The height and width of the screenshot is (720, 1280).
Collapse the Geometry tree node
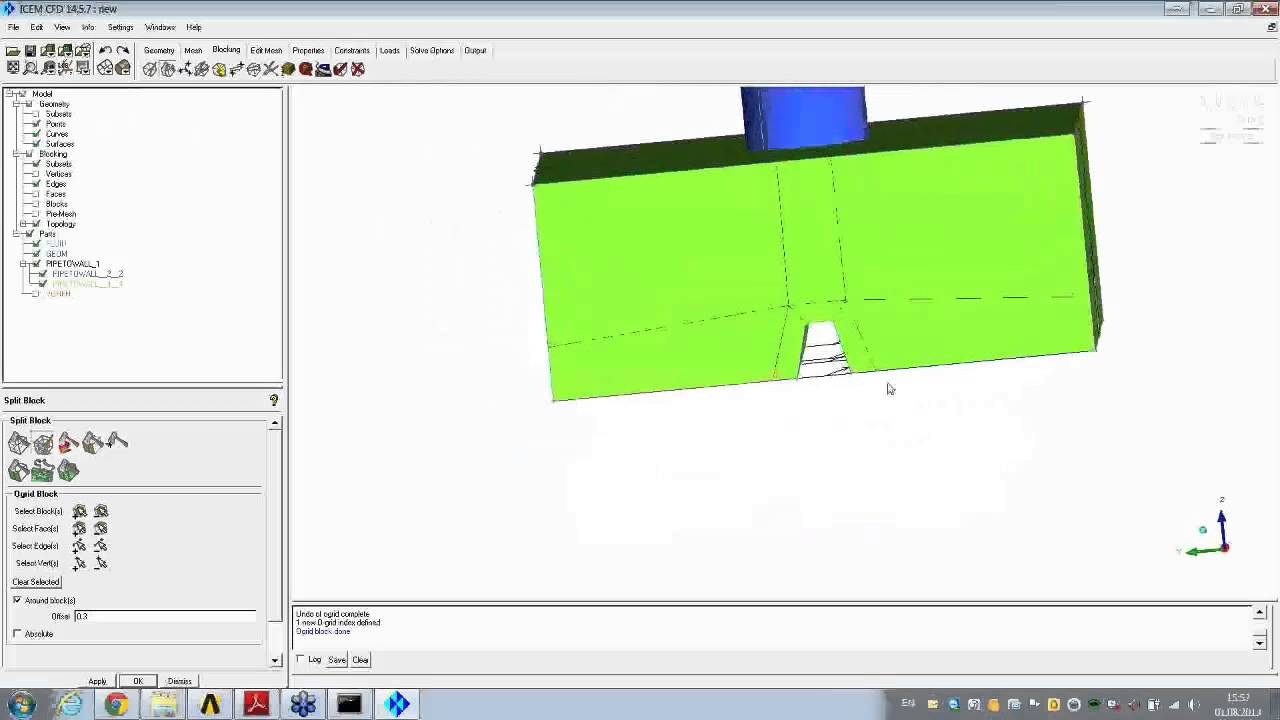pyautogui.click(x=16, y=104)
